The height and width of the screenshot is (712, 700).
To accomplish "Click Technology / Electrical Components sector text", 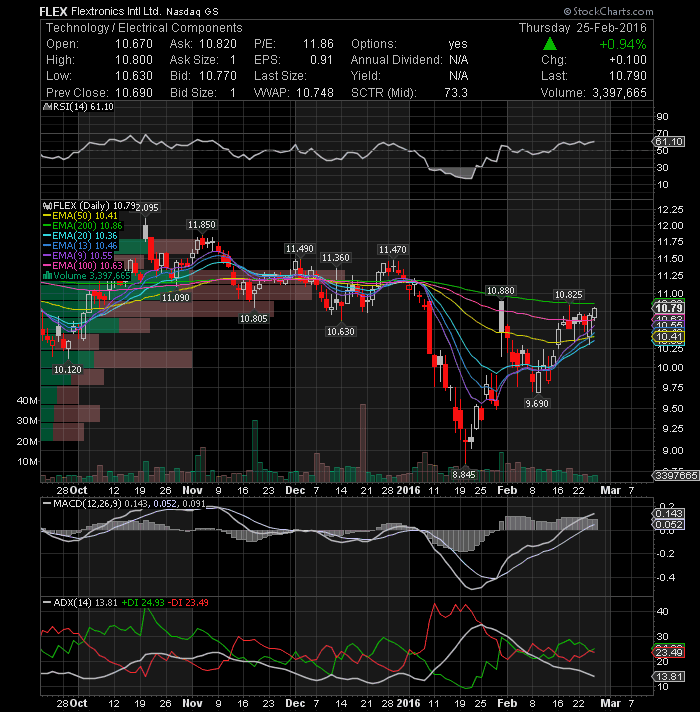I will tap(144, 28).
